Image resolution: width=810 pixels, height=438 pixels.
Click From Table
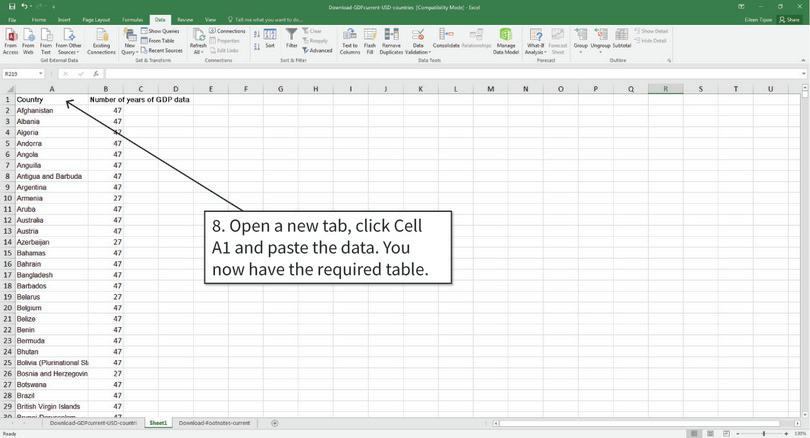click(x=158, y=41)
